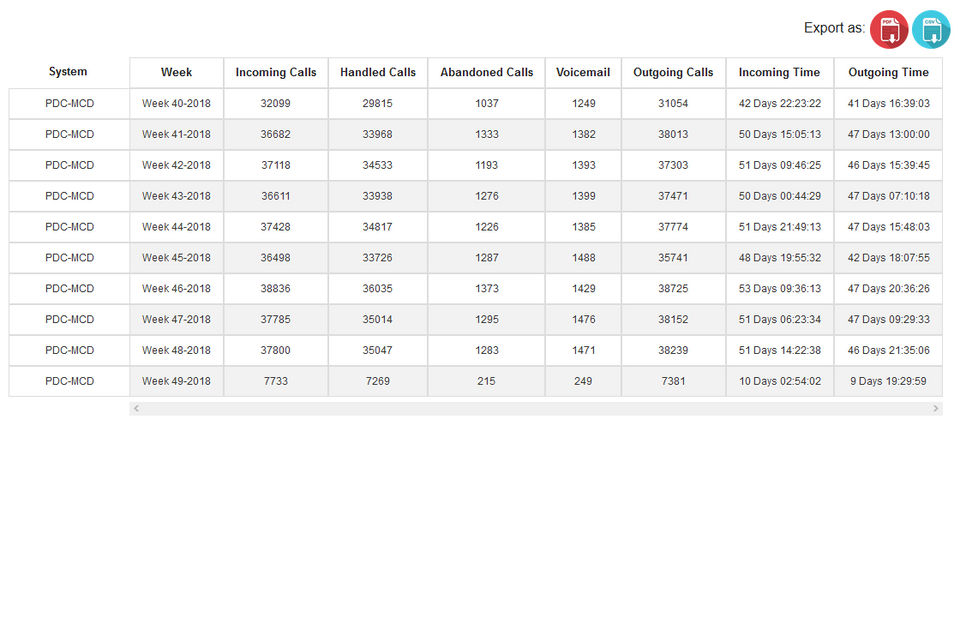Click outgoing calls value 38013
The image size is (960, 629).
point(673,135)
